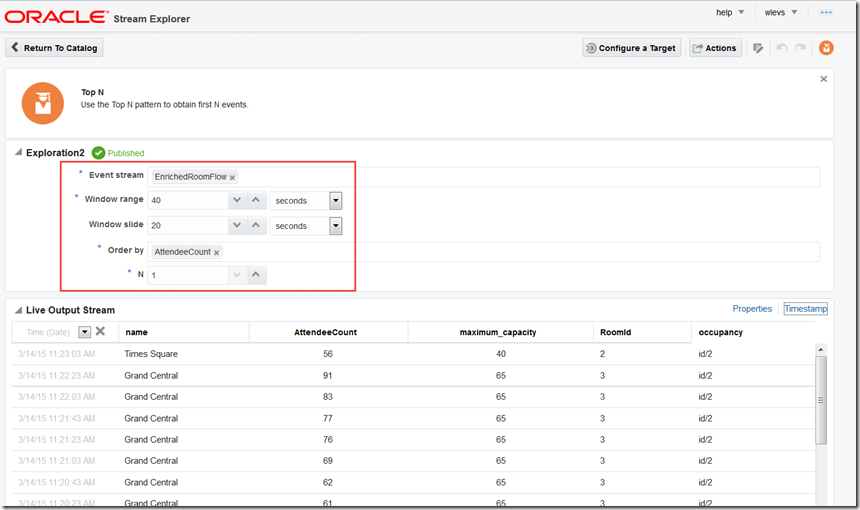The height and width of the screenshot is (510, 860).
Task: Open Window slide units dropdown
Action: pos(336,226)
